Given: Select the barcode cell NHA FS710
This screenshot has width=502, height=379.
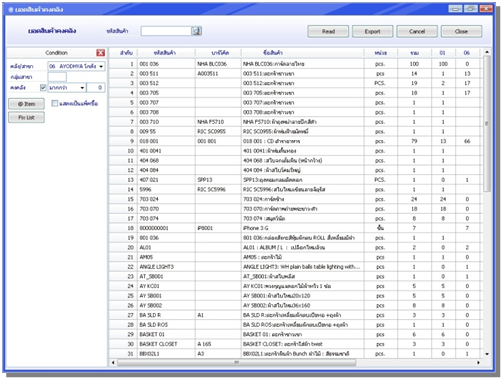Looking at the screenshot, I should pos(218,122).
